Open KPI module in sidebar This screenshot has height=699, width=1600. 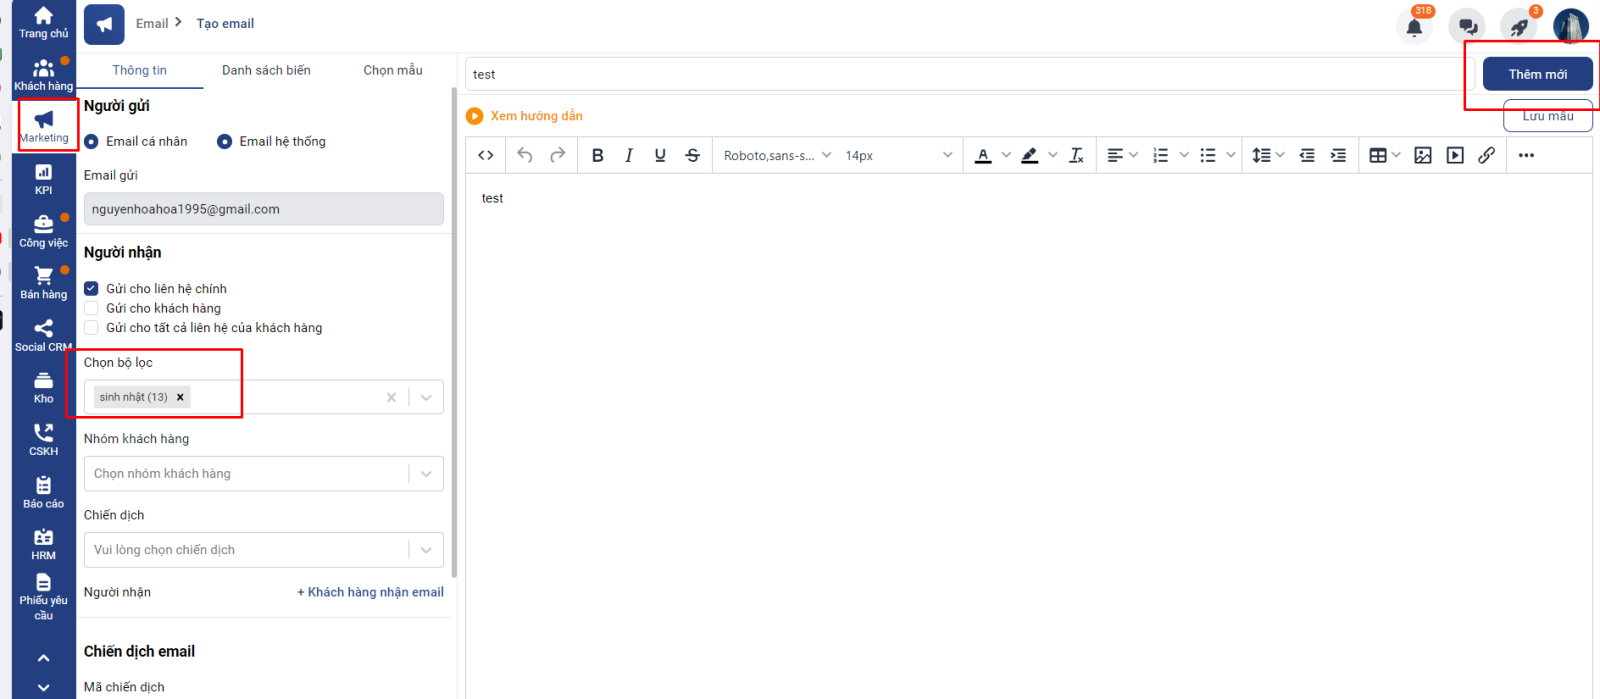(x=43, y=178)
